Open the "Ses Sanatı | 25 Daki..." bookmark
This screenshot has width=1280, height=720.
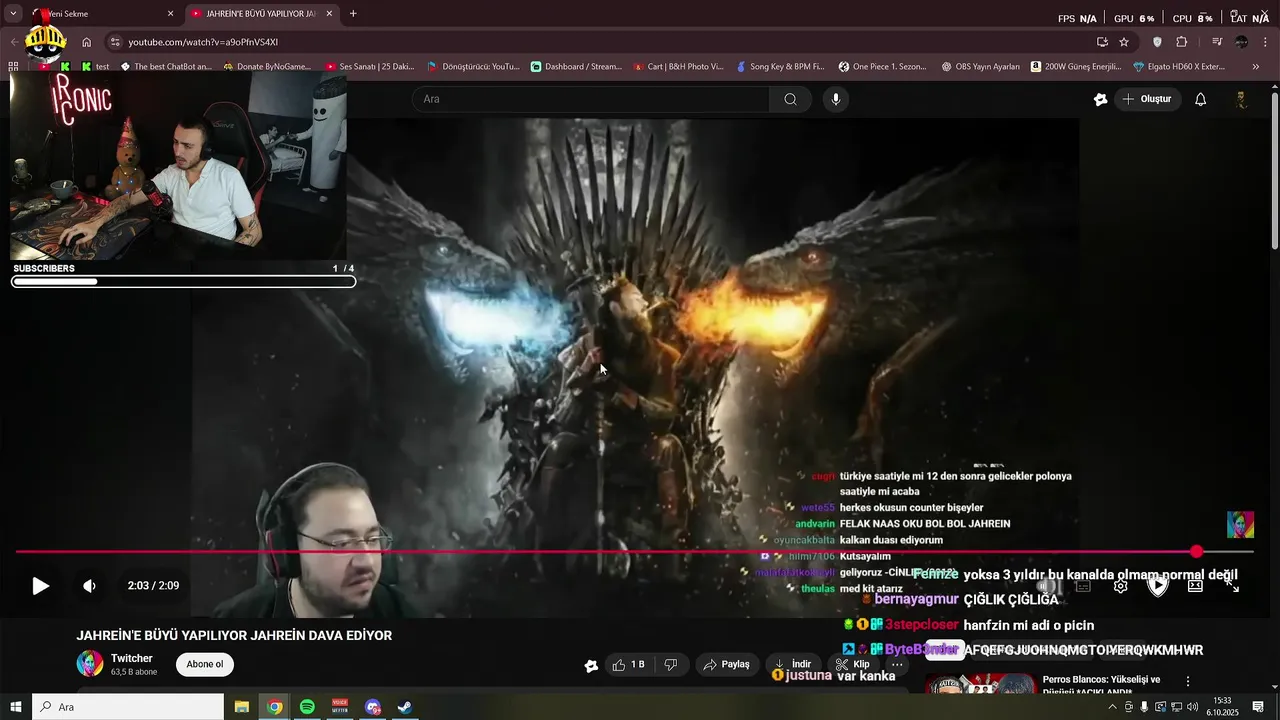(x=370, y=67)
